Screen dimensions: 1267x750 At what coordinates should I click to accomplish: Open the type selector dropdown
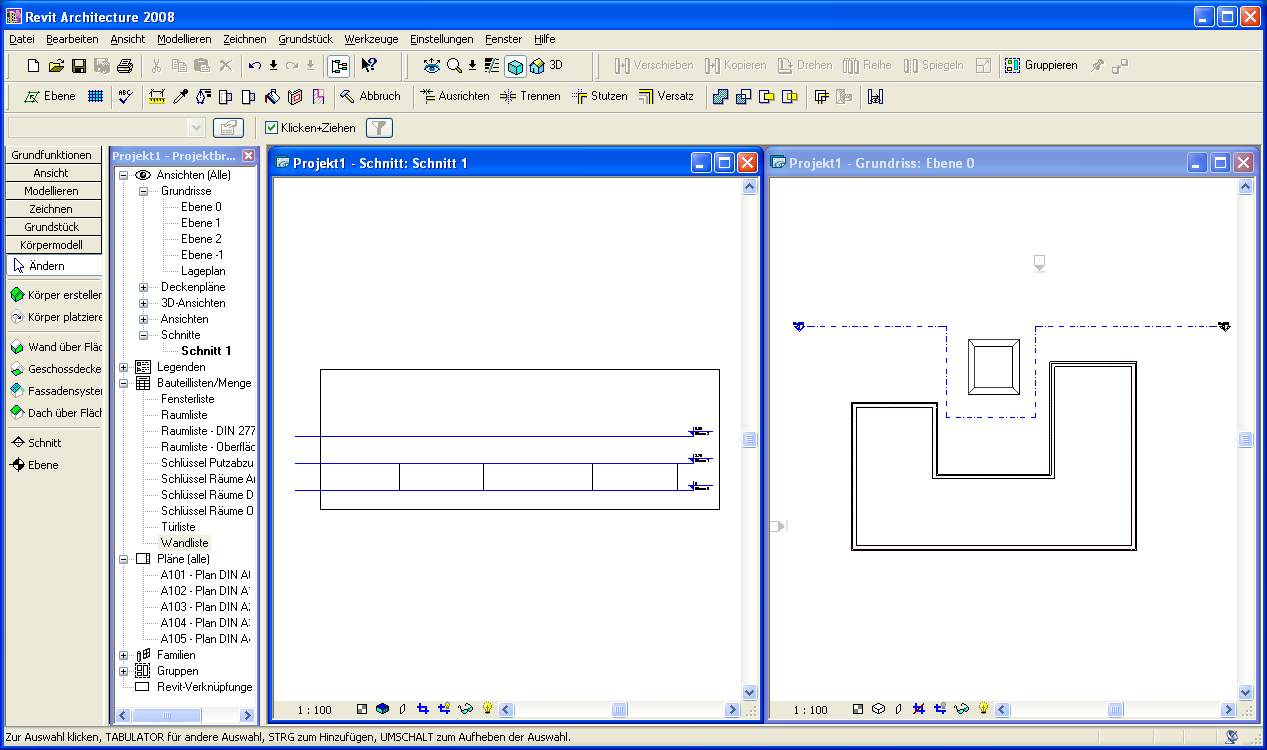click(196, 128)
